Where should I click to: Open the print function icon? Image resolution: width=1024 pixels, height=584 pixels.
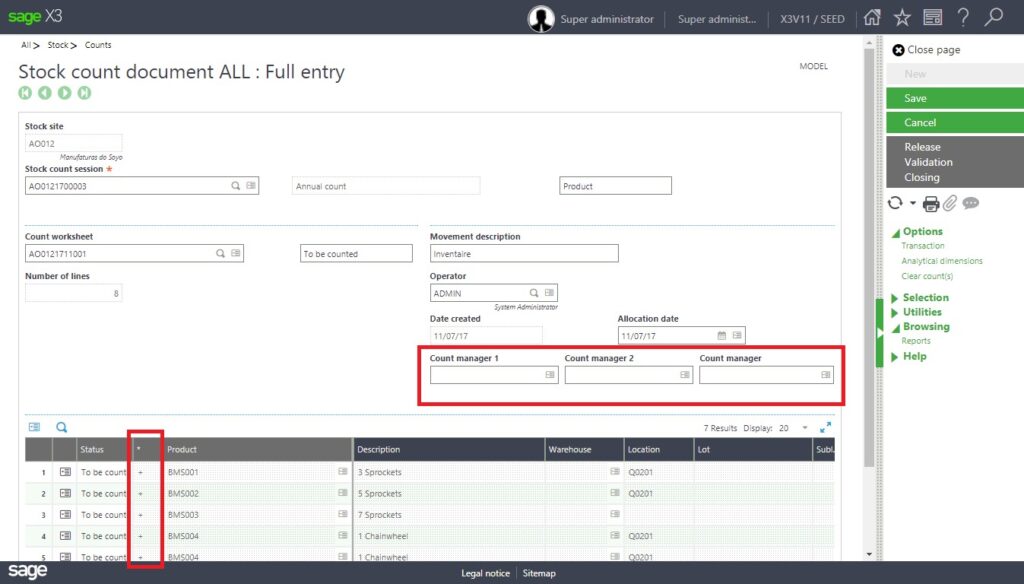(931, 203)
